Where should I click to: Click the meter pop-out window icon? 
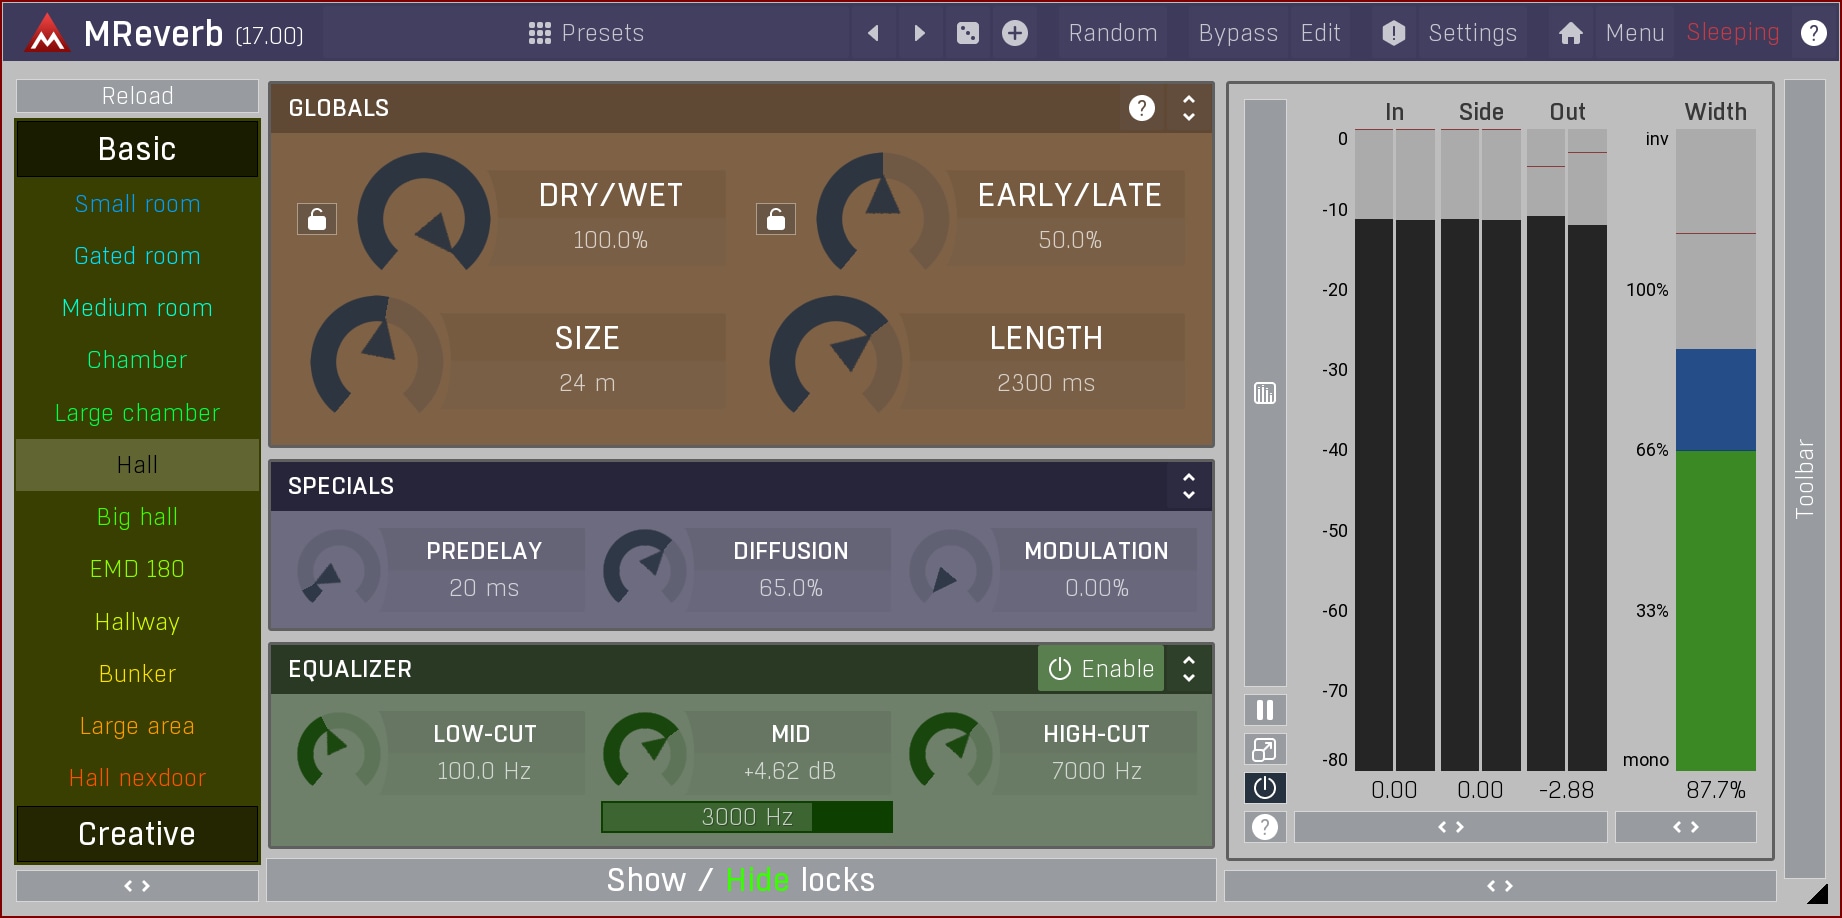pyautogui.click(x=1265, y=749)
